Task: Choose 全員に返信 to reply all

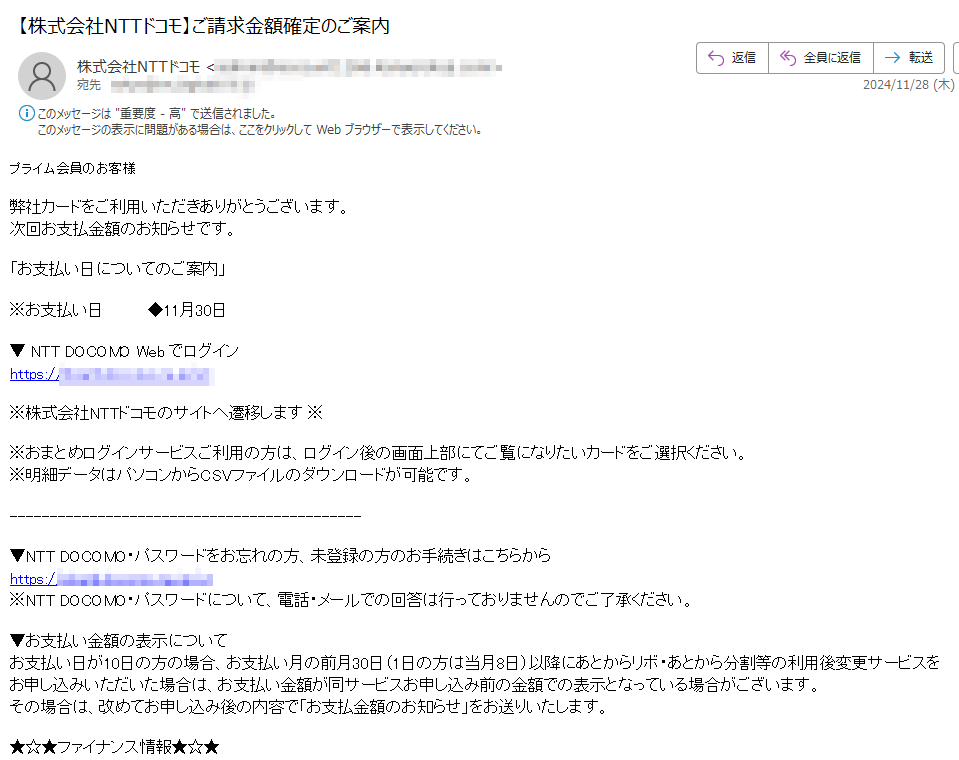Action: coord(821,58)
